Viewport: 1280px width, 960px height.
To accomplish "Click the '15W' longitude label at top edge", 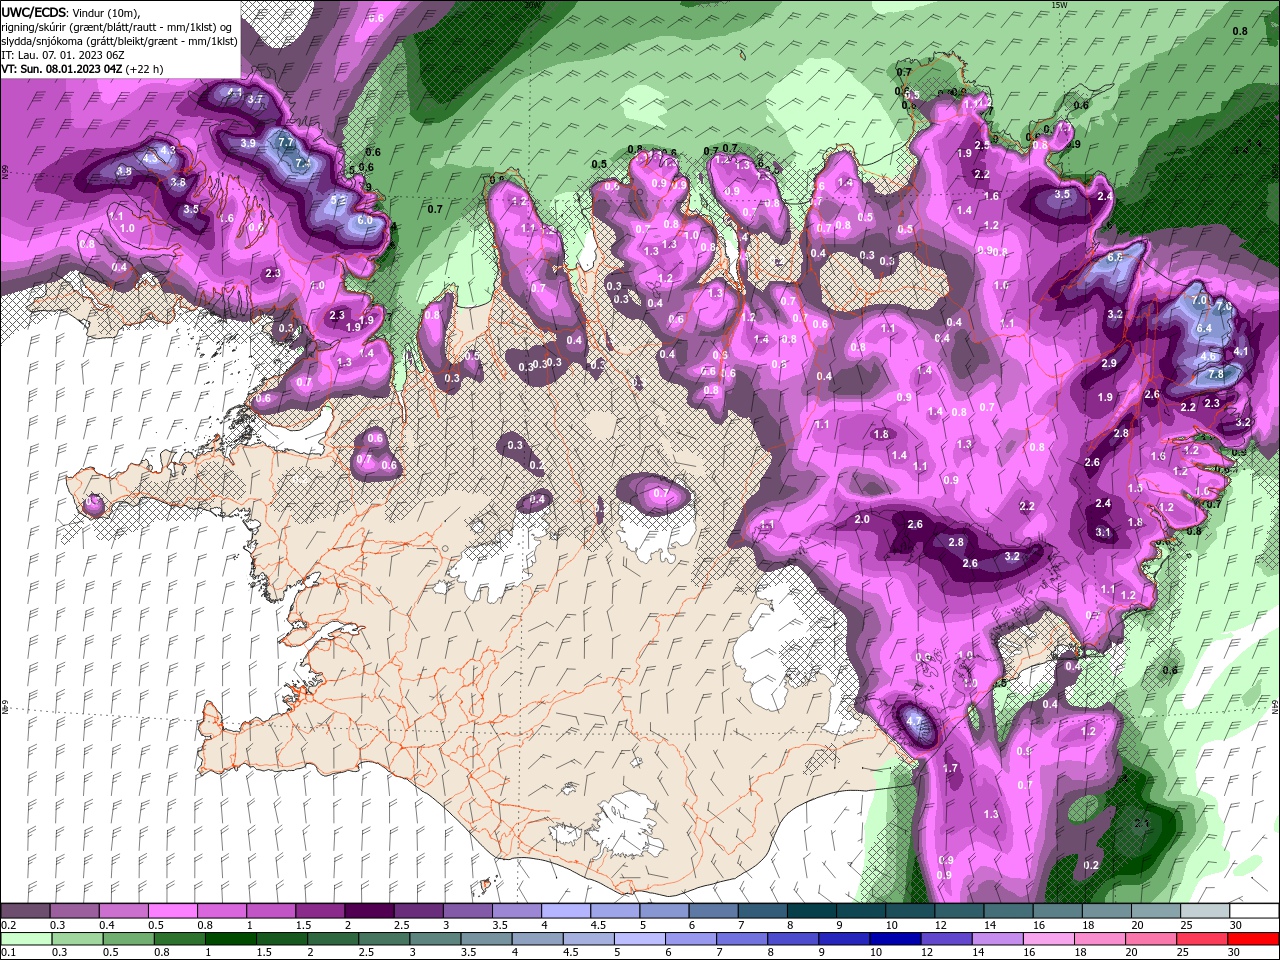I will (x=1059, y=5).
